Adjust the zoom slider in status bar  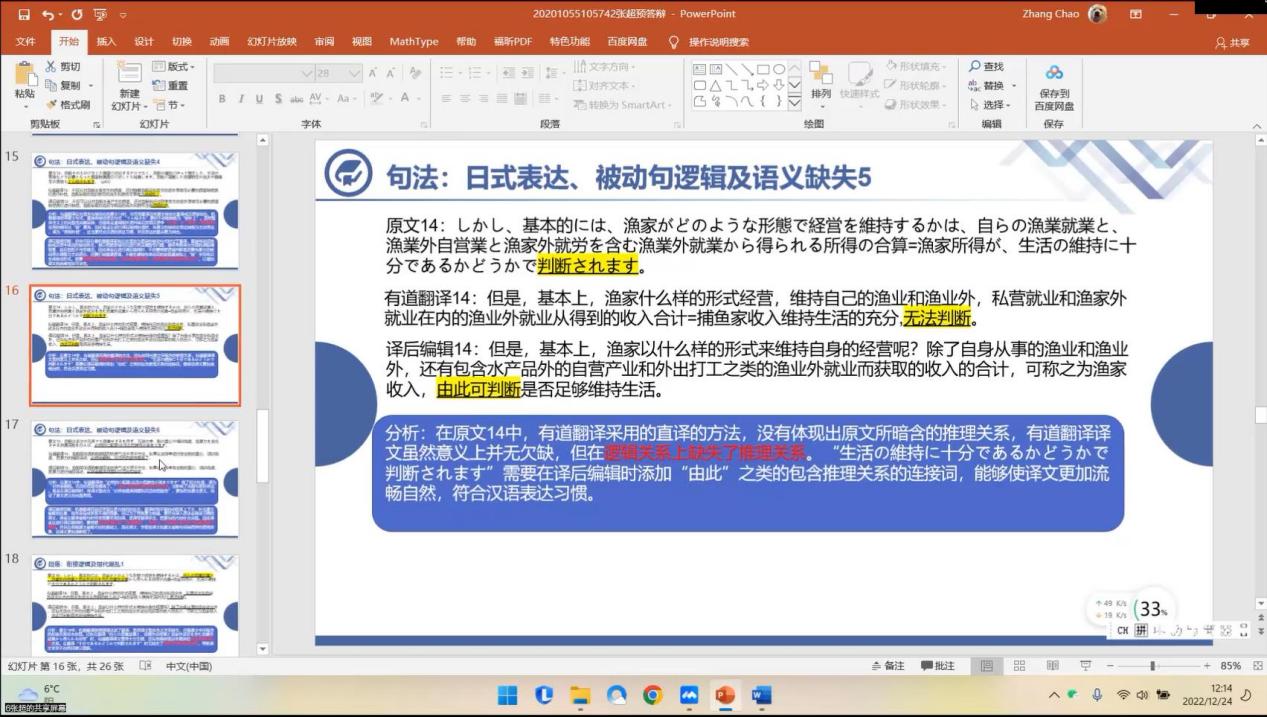pos(1153,666)
